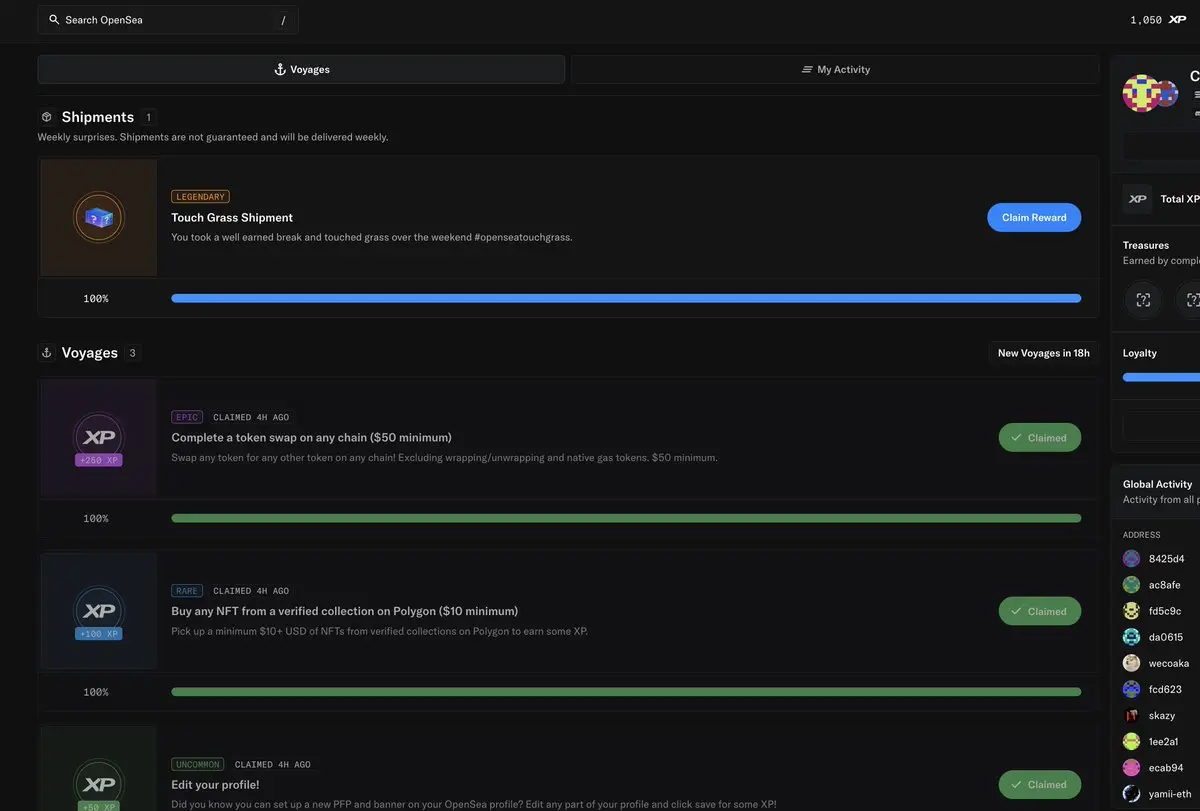The image size is (1200, 811).
Task: Open the Edit your profile +50 XP thumbnail
Action: pyautogui.click(x=99, y=770)
